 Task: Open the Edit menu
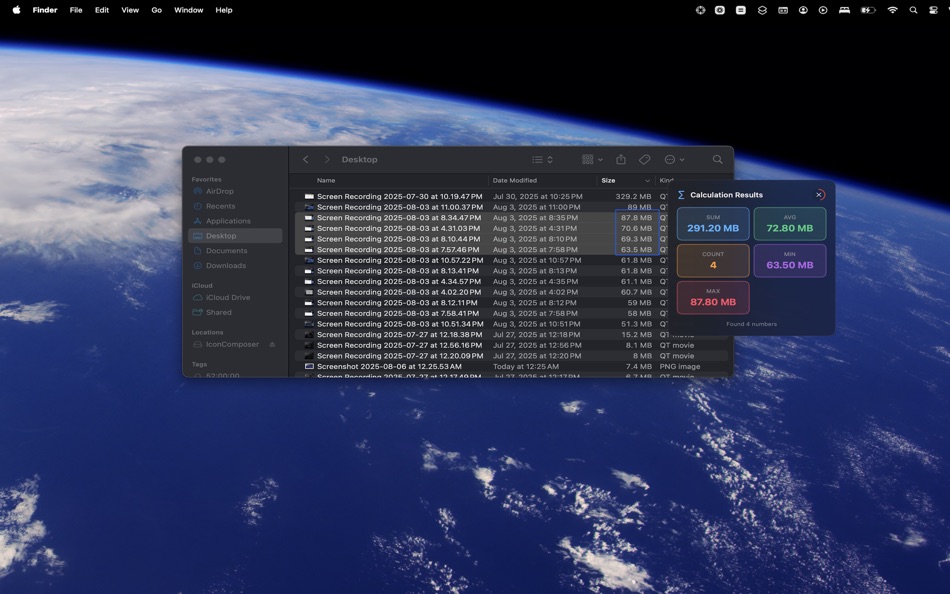102,10
